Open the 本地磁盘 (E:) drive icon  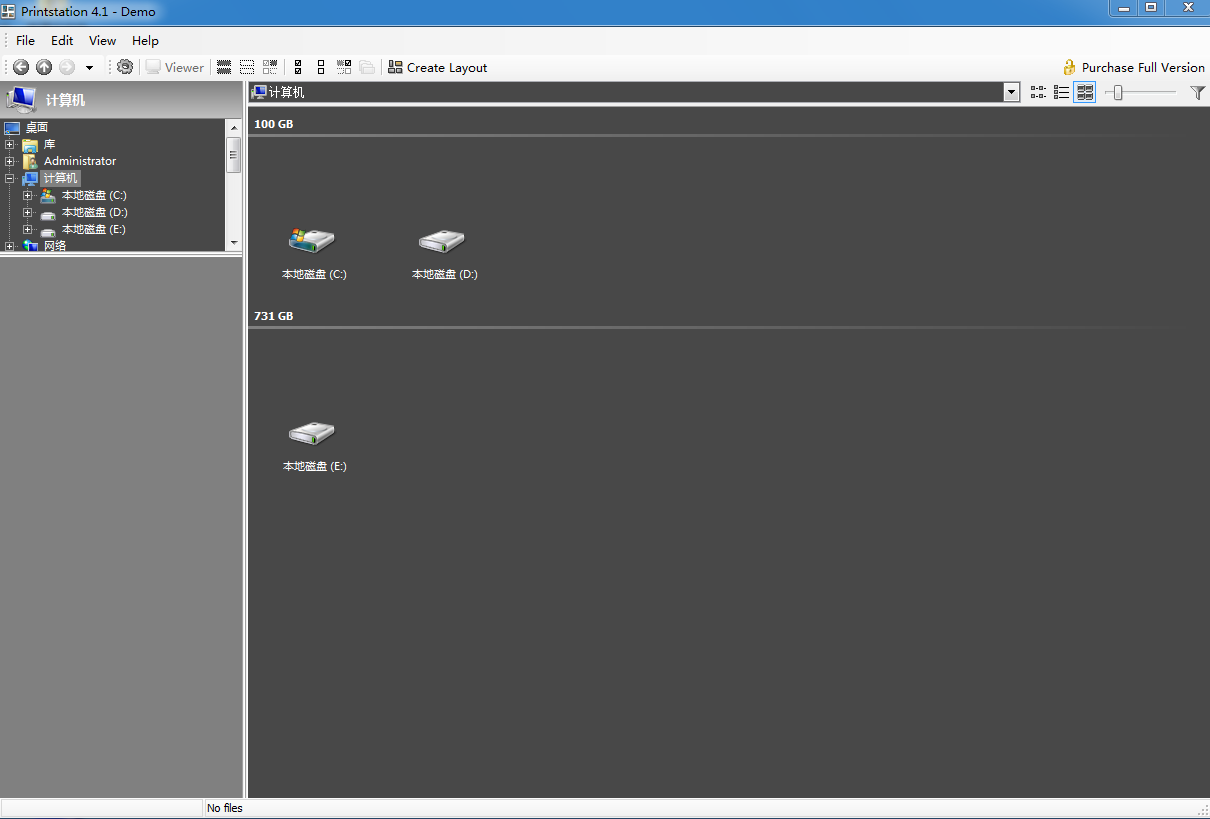(x=313, y=438)
